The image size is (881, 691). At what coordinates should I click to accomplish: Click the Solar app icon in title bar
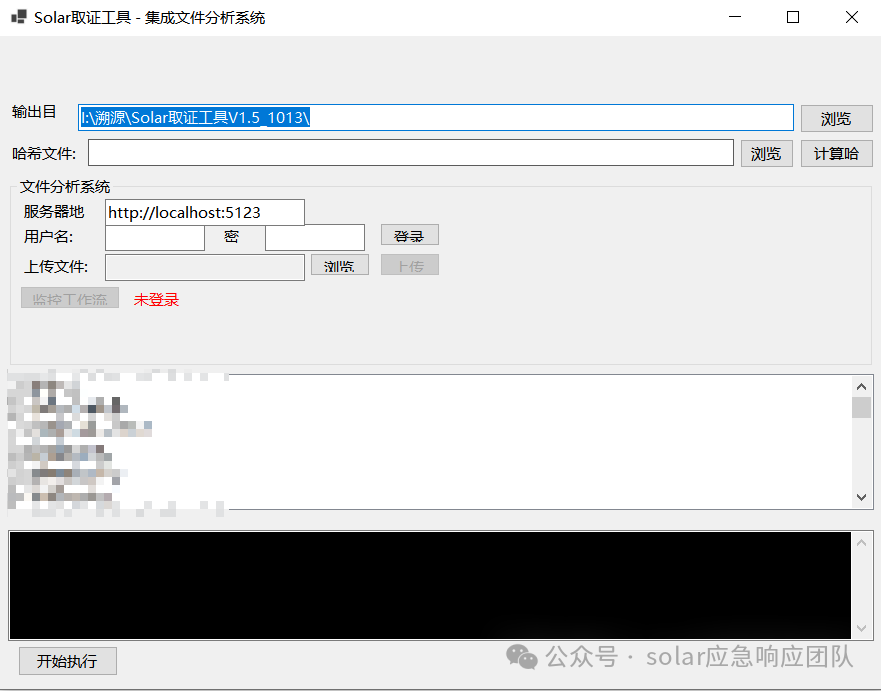pyautogui.click(x=19, y=17)
